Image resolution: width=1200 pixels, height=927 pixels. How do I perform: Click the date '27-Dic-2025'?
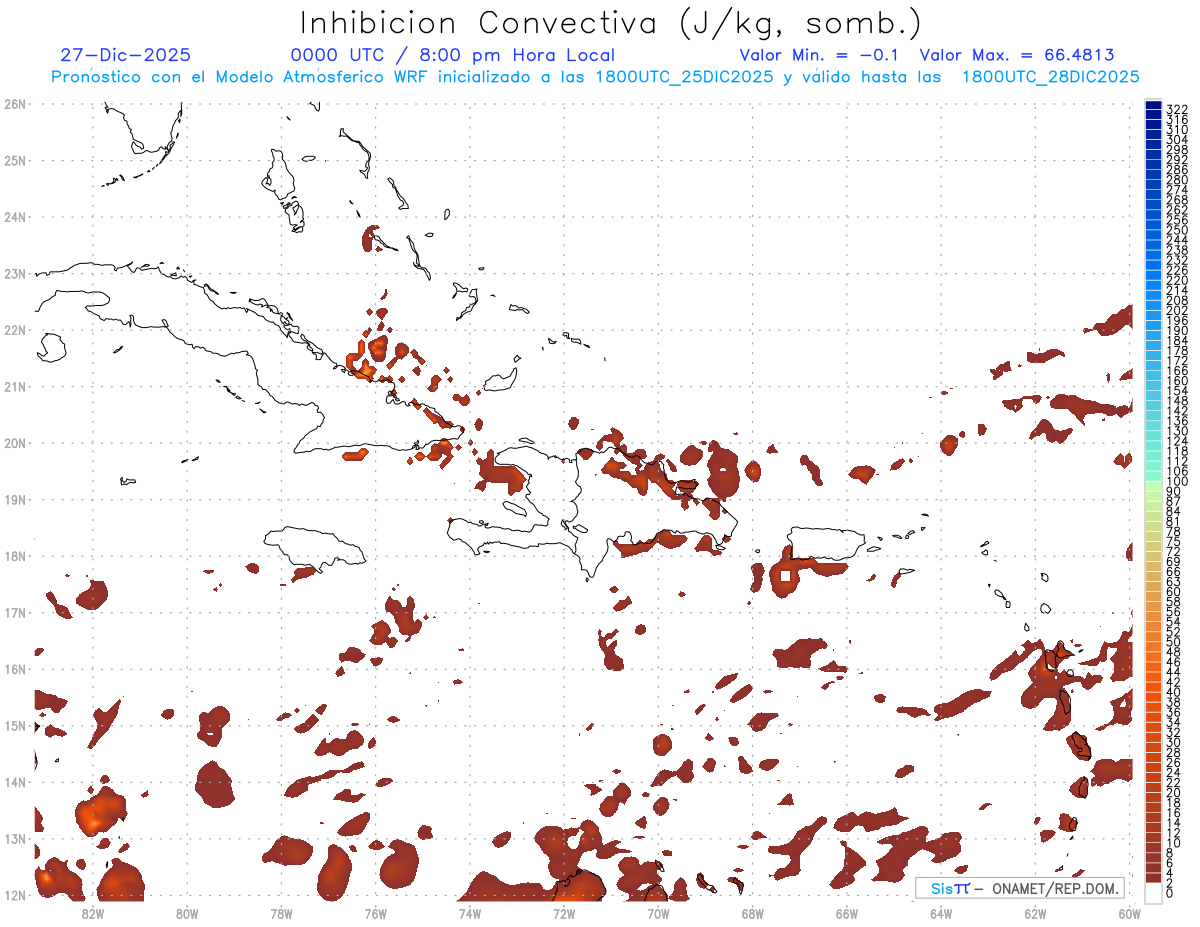[126, 55]
